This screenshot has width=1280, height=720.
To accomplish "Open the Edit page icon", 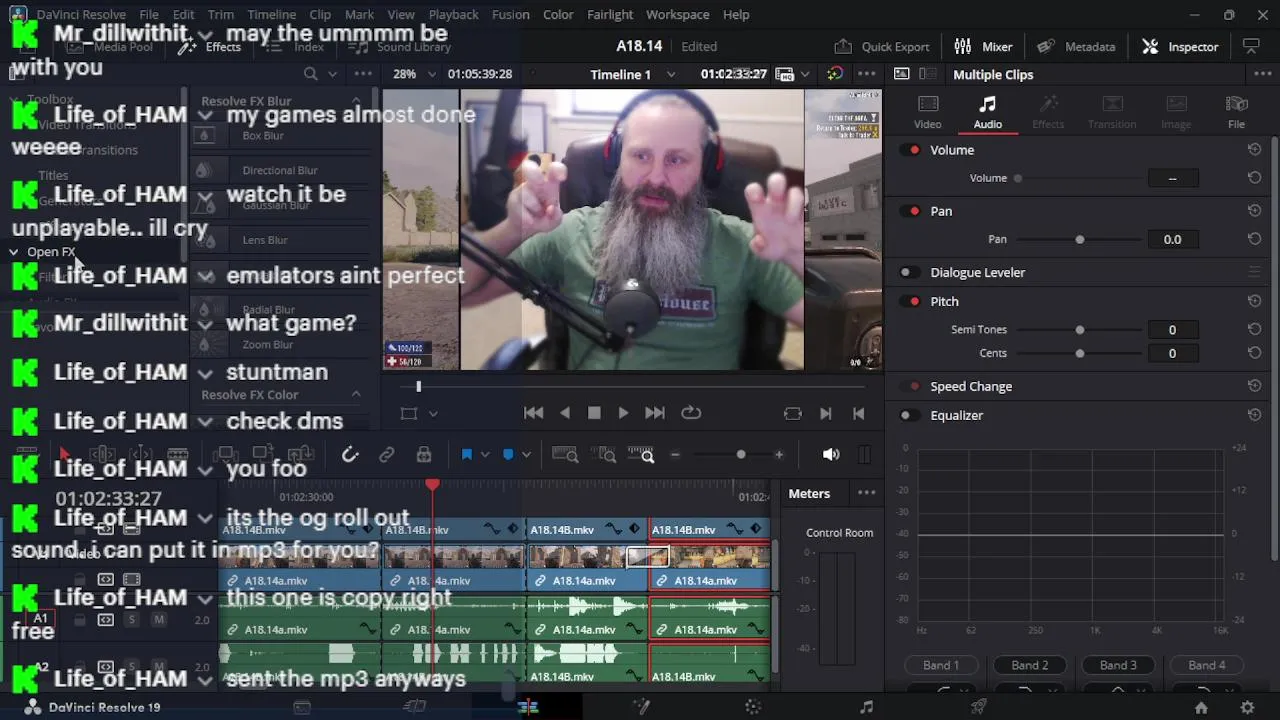I will click(x=528, y=707).
